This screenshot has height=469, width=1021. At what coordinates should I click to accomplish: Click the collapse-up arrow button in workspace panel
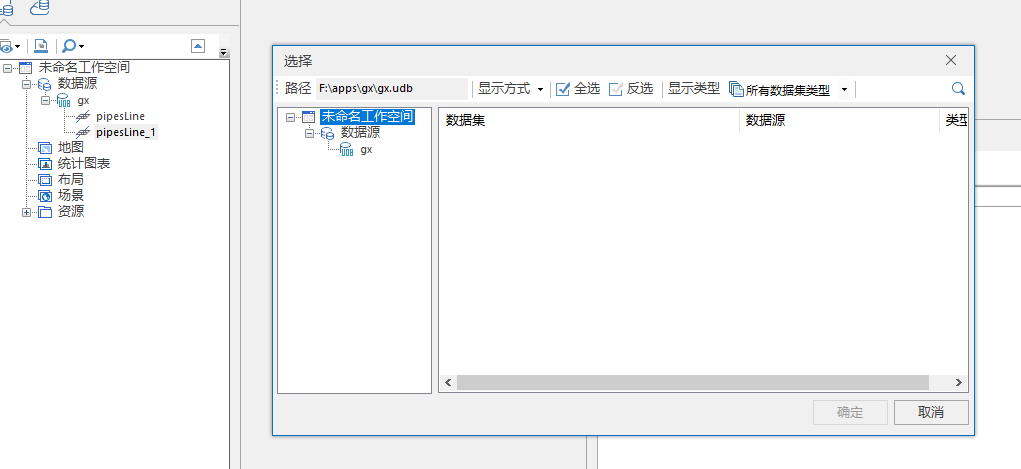pyautogui.click(x=198, y=46)
